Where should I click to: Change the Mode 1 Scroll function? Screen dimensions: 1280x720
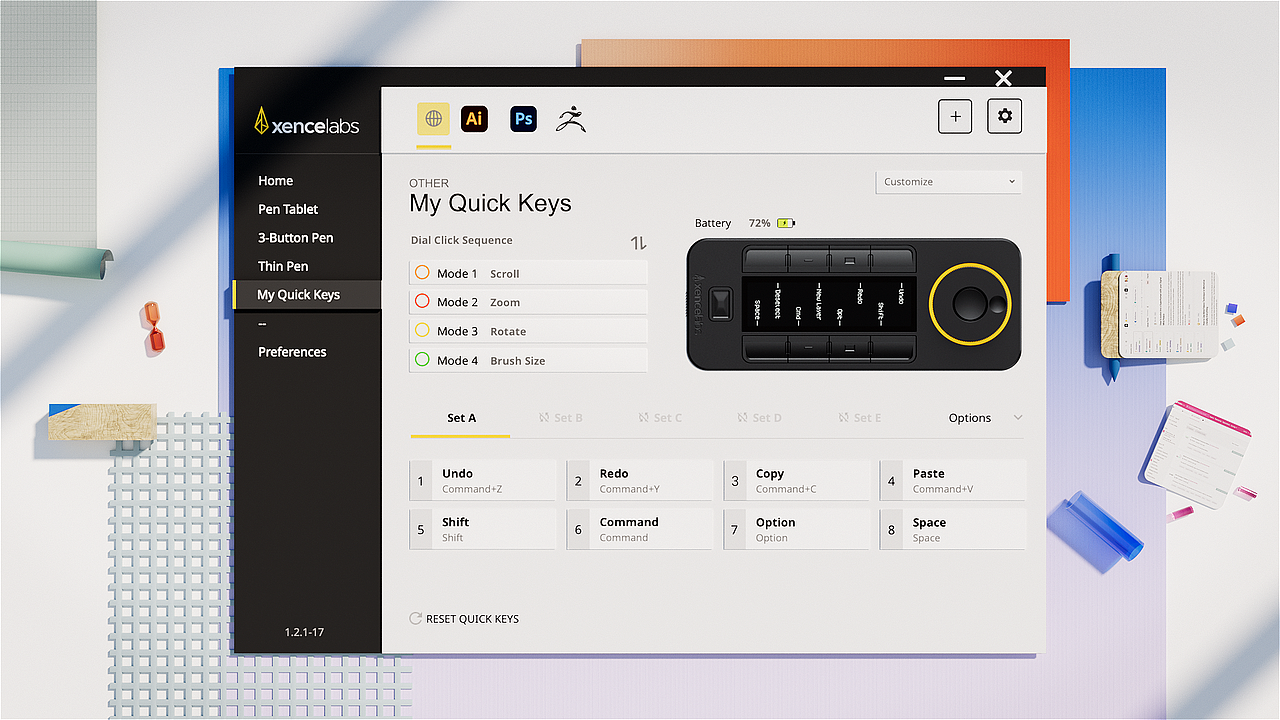click(528, 273)
